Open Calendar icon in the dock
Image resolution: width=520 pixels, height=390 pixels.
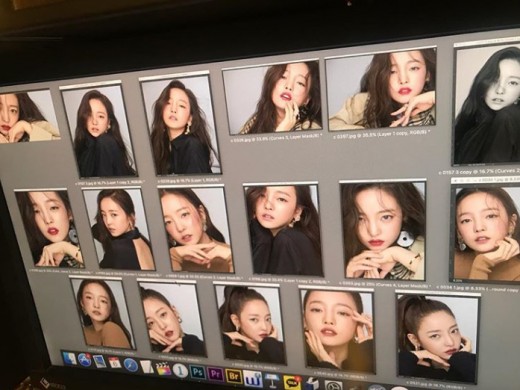click(115, 363)
